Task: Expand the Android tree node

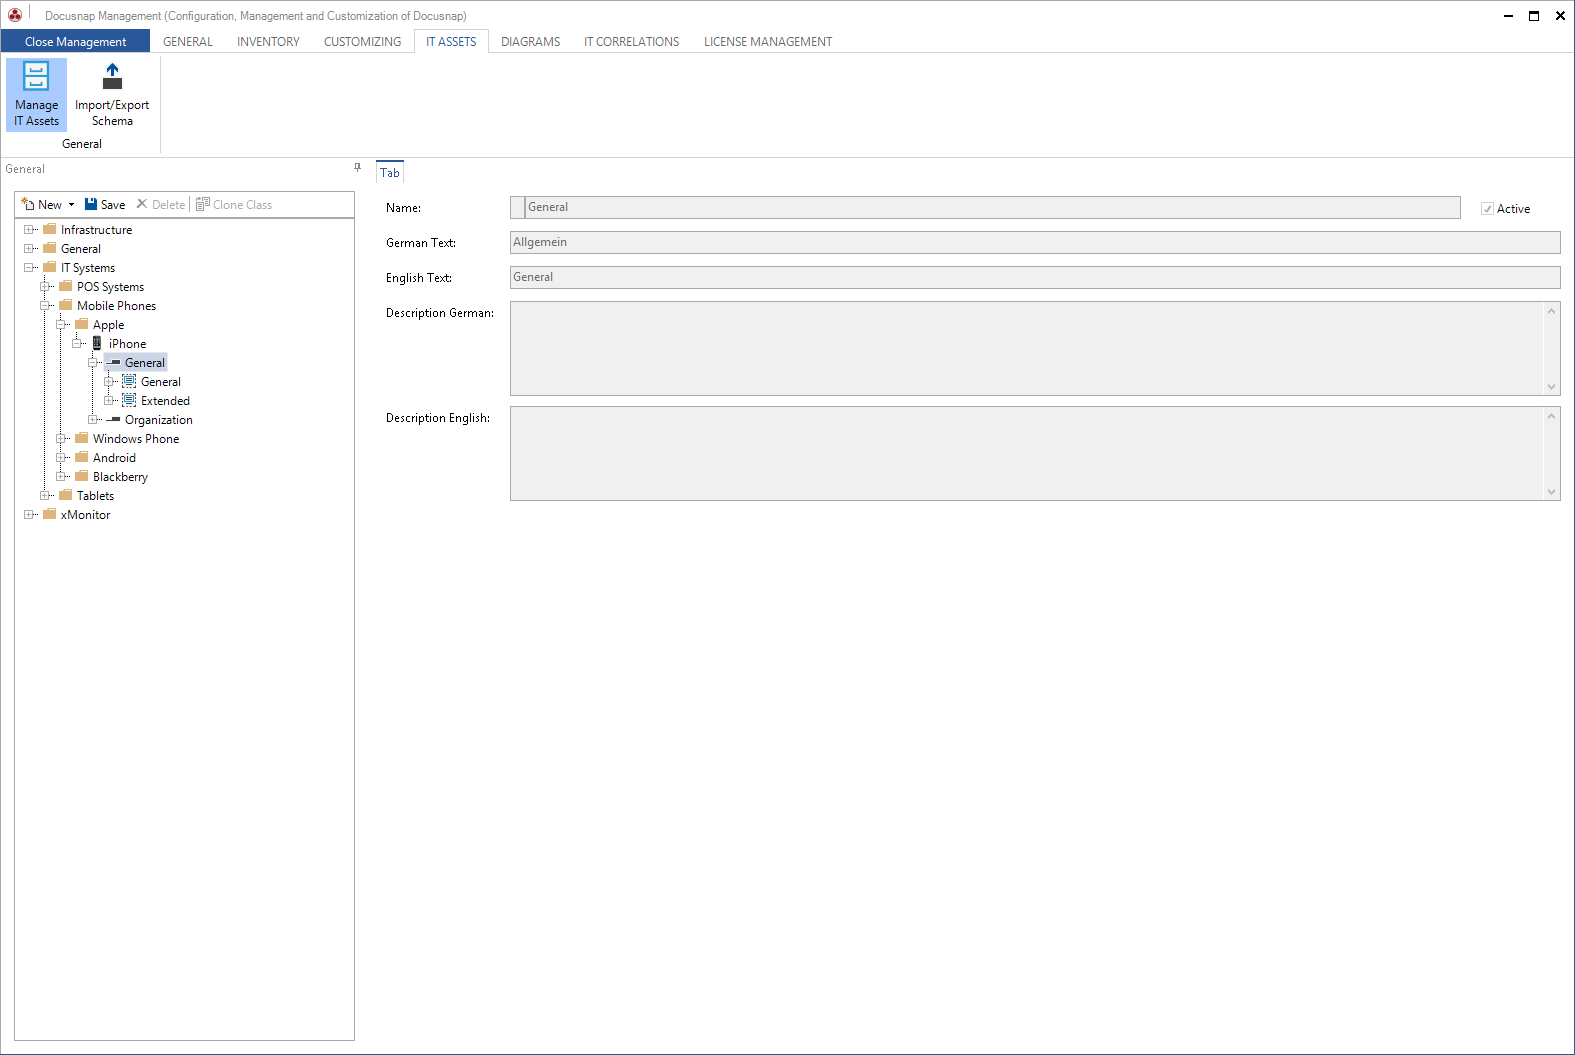Action: (61, 457)
